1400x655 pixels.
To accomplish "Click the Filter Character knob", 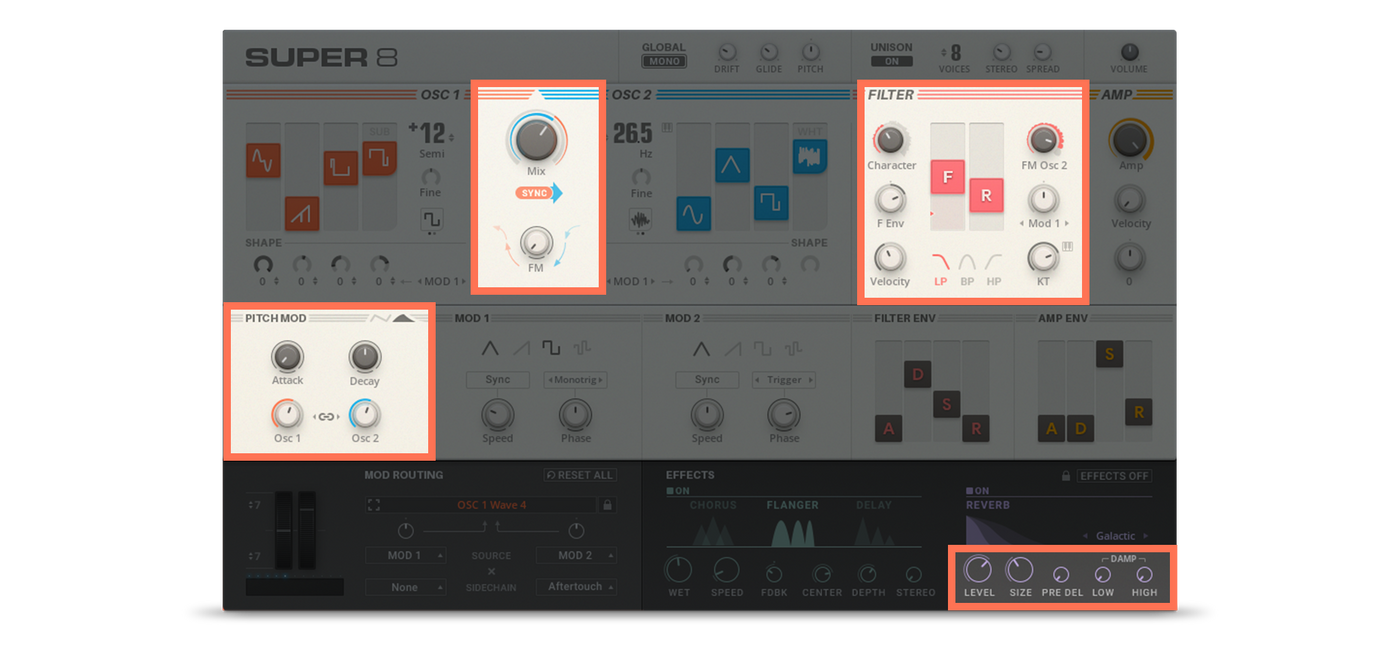I will pos(890,140).
